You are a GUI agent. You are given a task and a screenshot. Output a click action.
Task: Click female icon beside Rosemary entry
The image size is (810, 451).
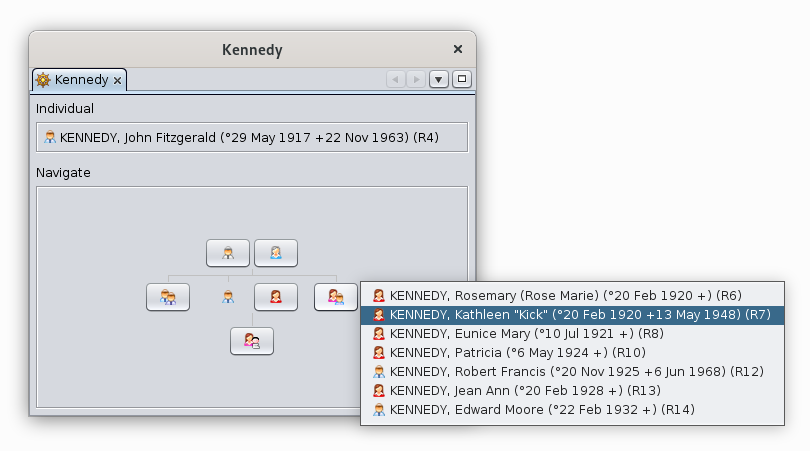click(379, 296)
